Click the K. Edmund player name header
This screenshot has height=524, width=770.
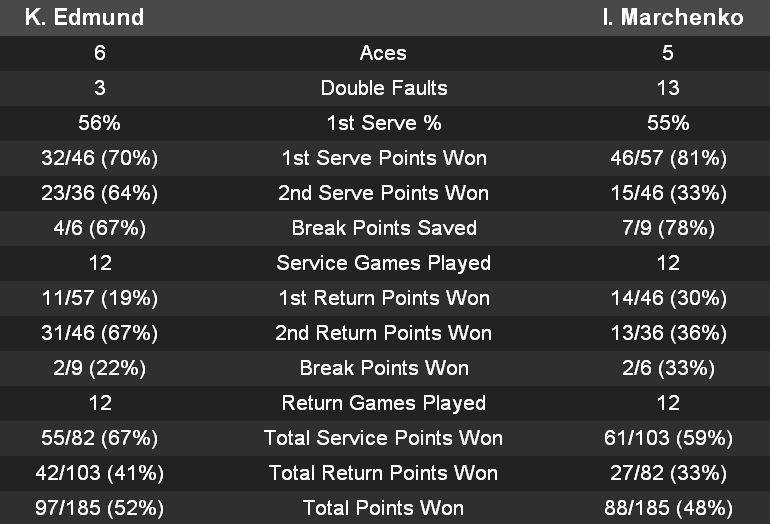point(84,17)
